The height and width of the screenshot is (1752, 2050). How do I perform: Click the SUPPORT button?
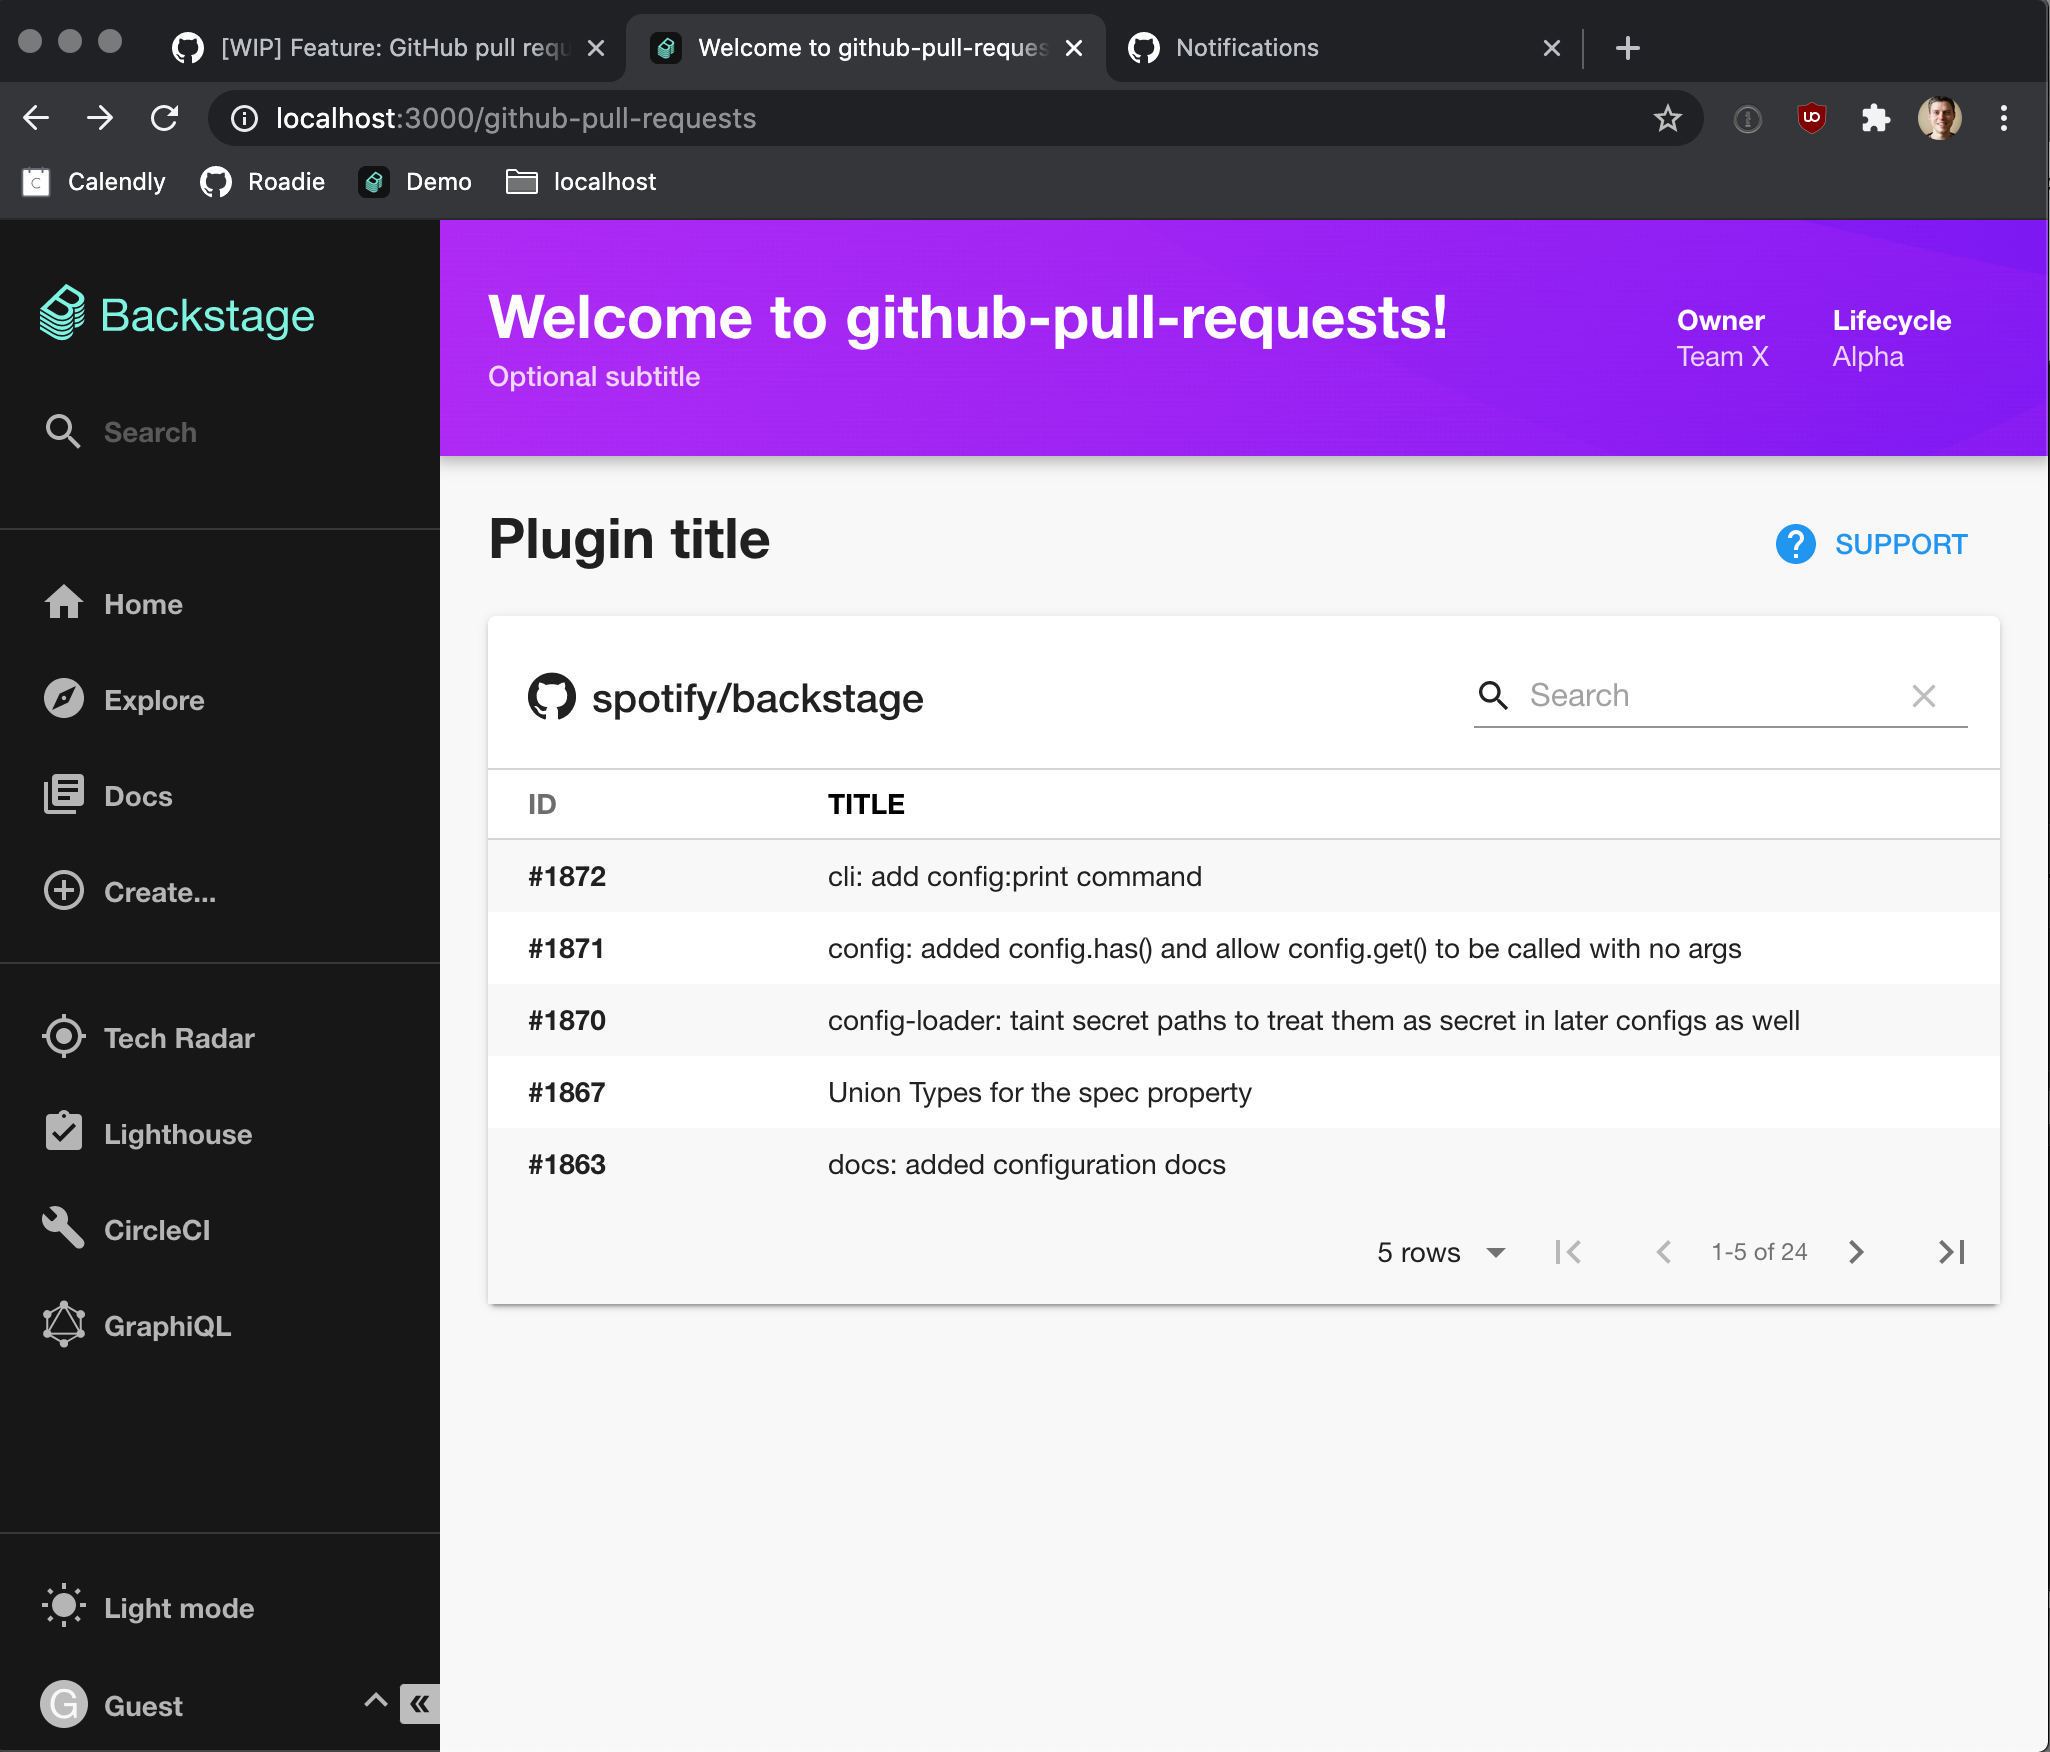[1872, 544]
